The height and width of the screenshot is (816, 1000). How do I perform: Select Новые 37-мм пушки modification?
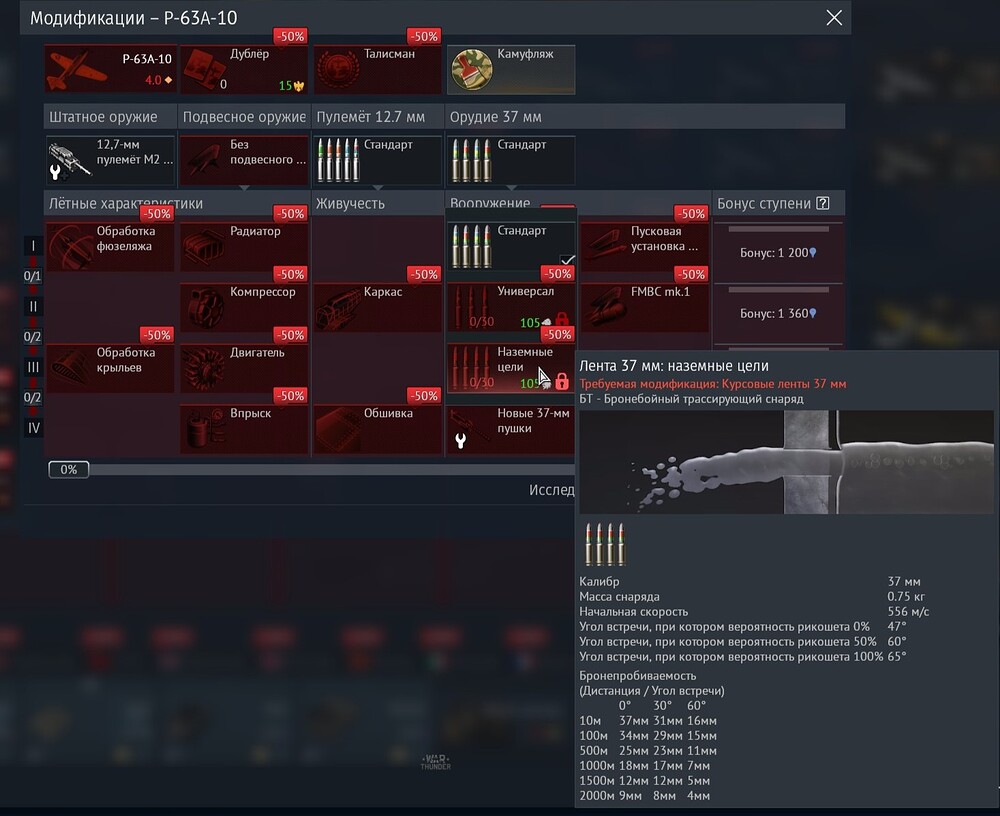click(x=511, y=429)
